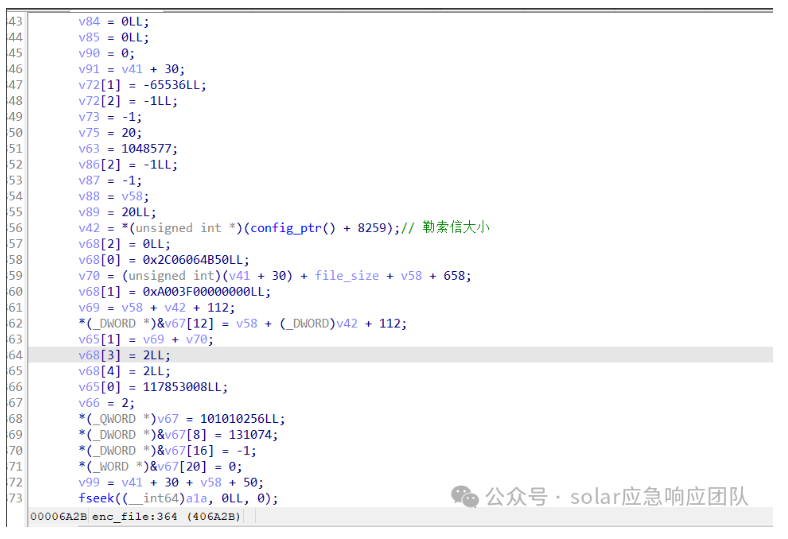Screen dimensions: 788x539
Task: Click the status bar address 00006A2B
Action: coord(59,516)
